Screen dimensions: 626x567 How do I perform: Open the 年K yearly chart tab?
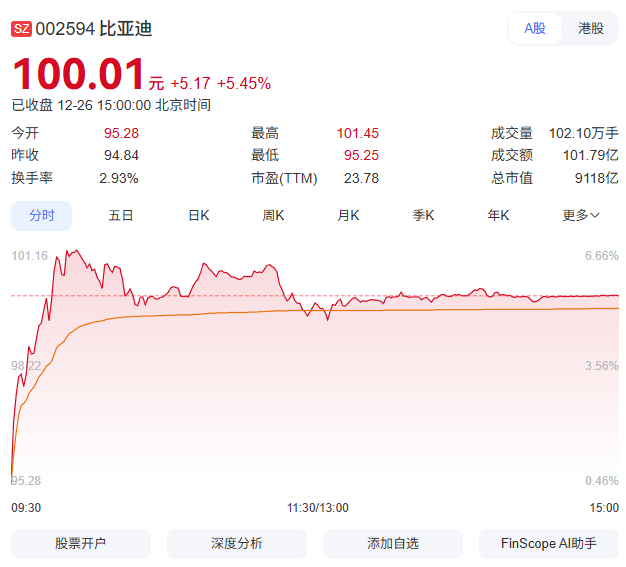498,215
